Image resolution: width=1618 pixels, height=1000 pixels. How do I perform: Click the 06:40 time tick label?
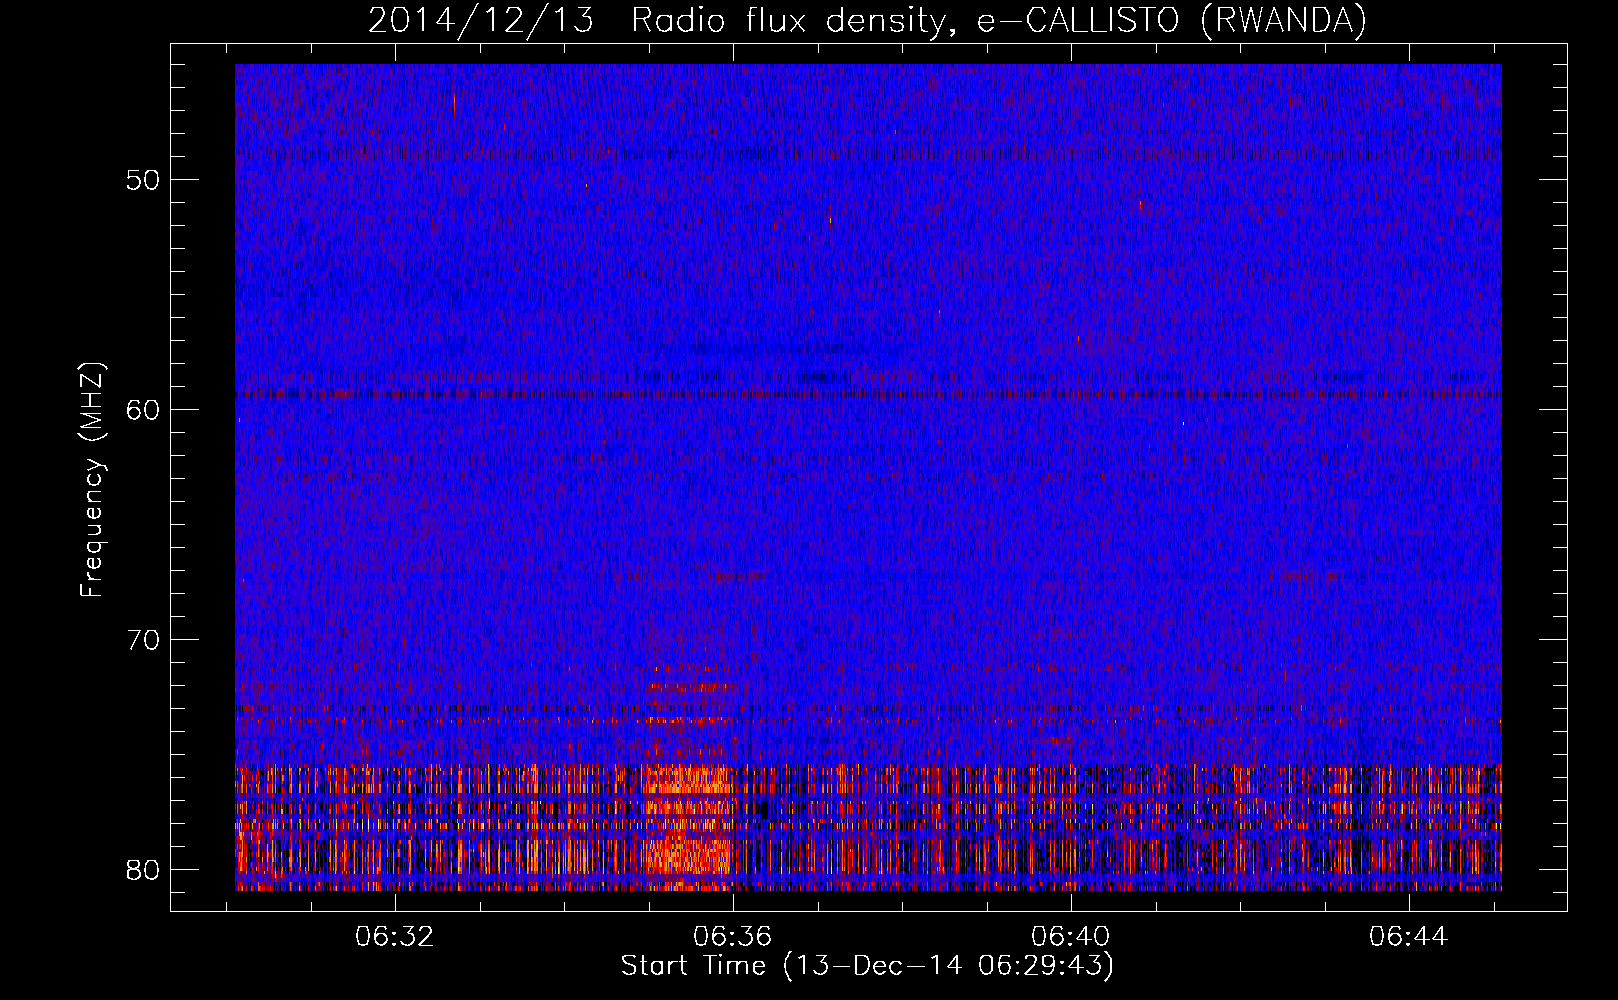tap(1071, 937)
